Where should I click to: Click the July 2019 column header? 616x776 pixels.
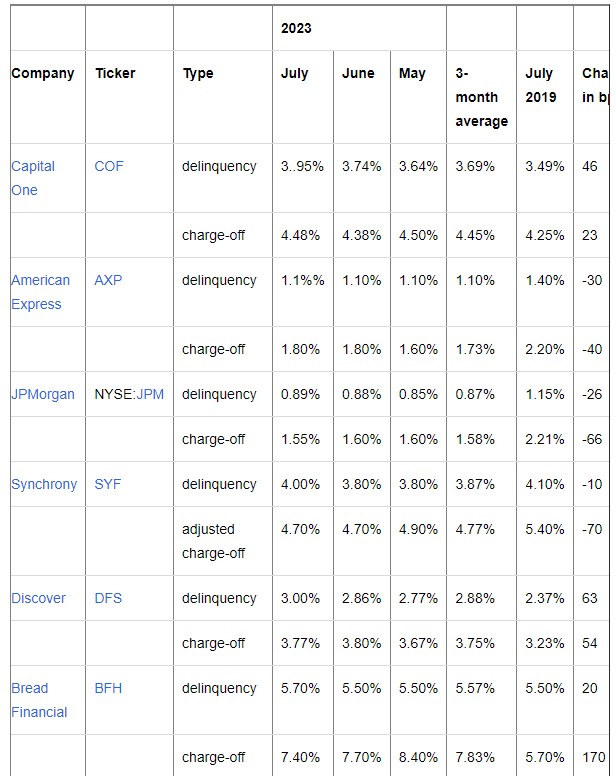click(540, 86)
